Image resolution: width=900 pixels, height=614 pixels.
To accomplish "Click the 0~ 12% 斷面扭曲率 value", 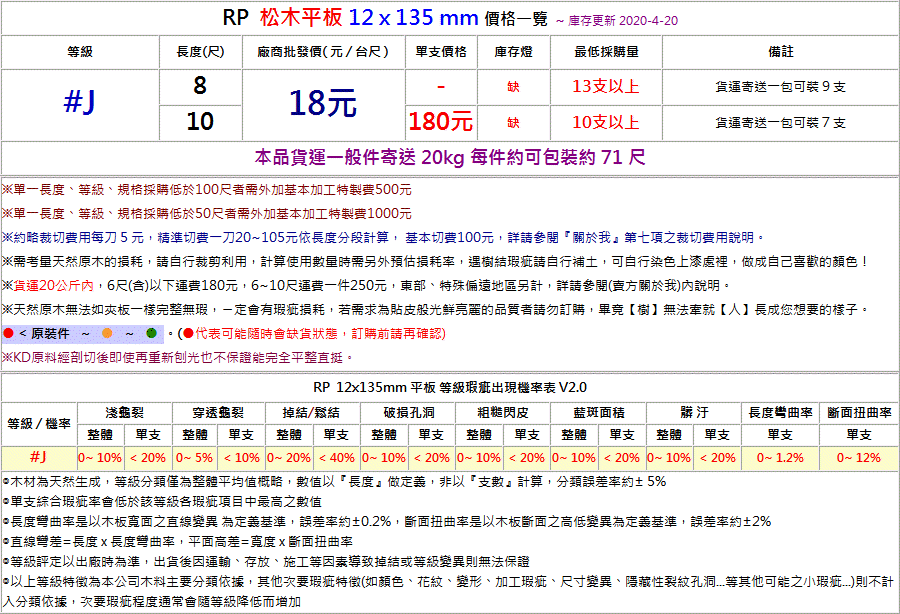I will click(859, 458).
